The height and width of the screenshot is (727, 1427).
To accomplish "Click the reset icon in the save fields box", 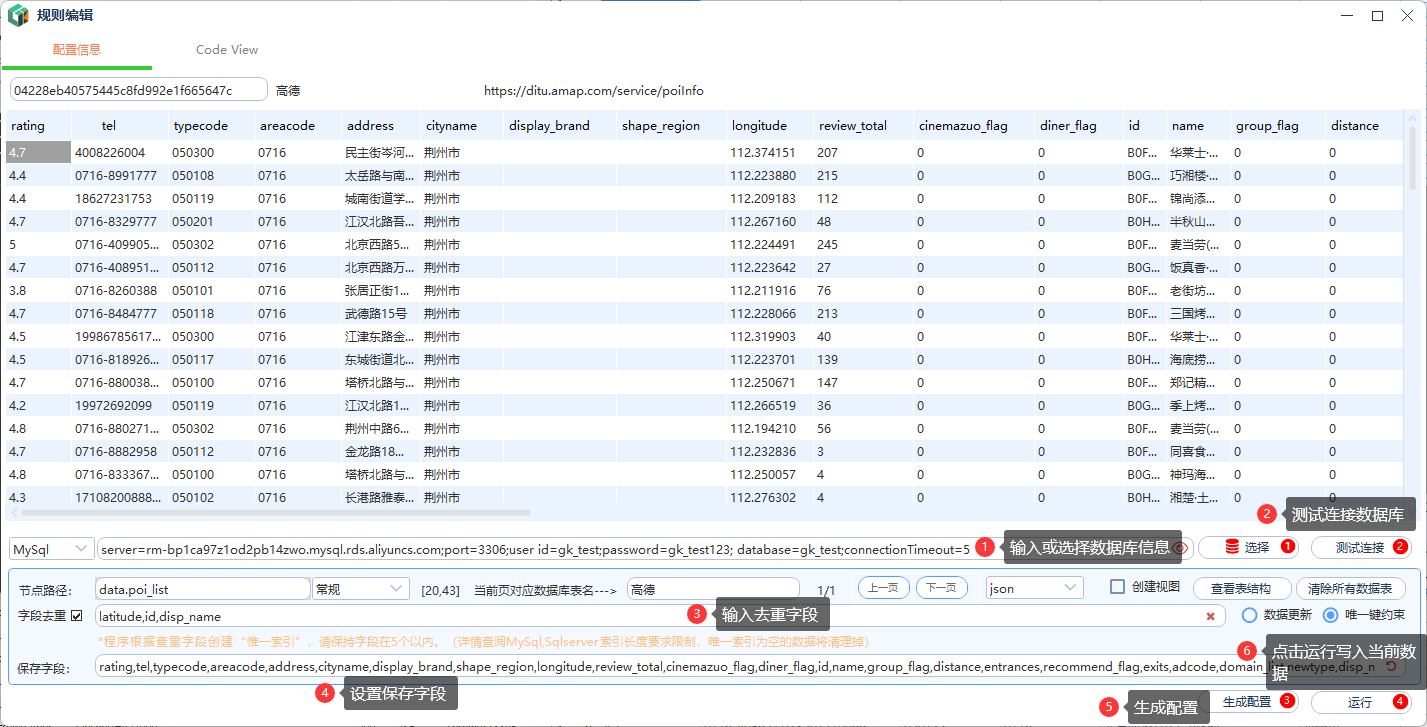I will 1391,667.
